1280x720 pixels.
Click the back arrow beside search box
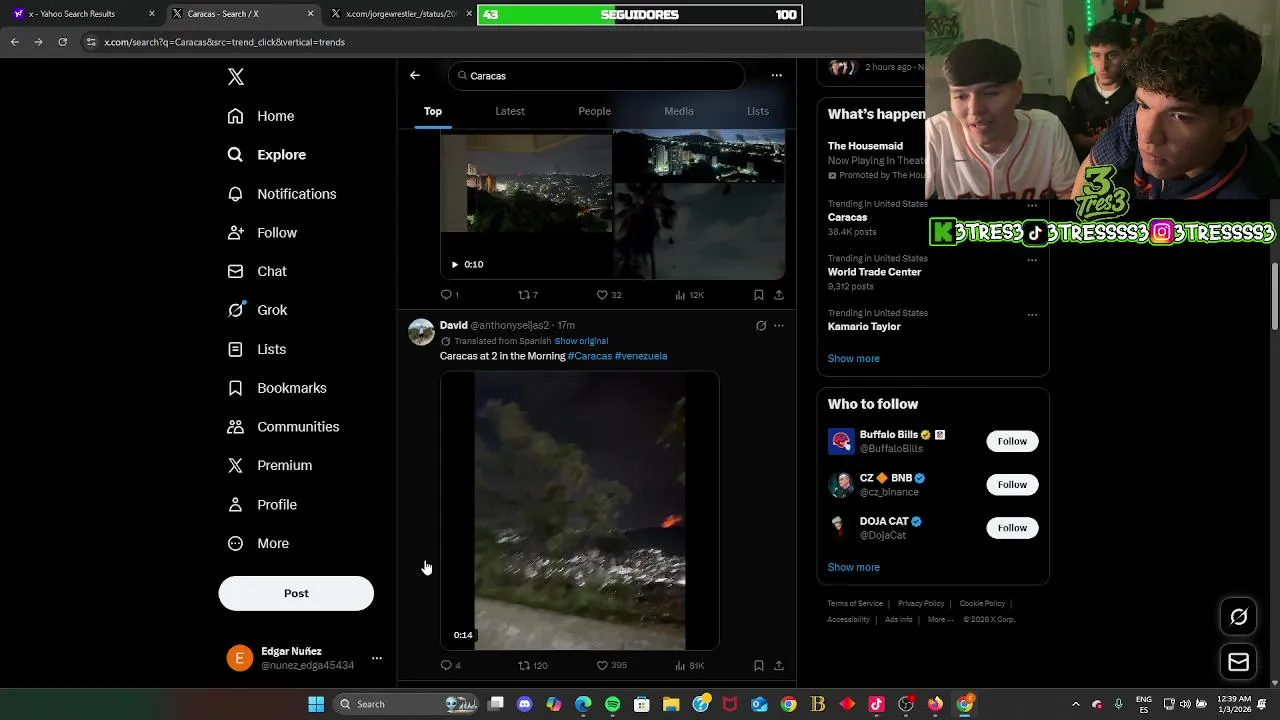click(x=415, y=75)
